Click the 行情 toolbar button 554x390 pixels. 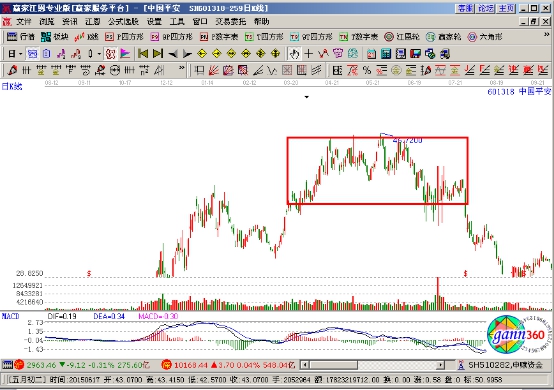pos(21,36)
